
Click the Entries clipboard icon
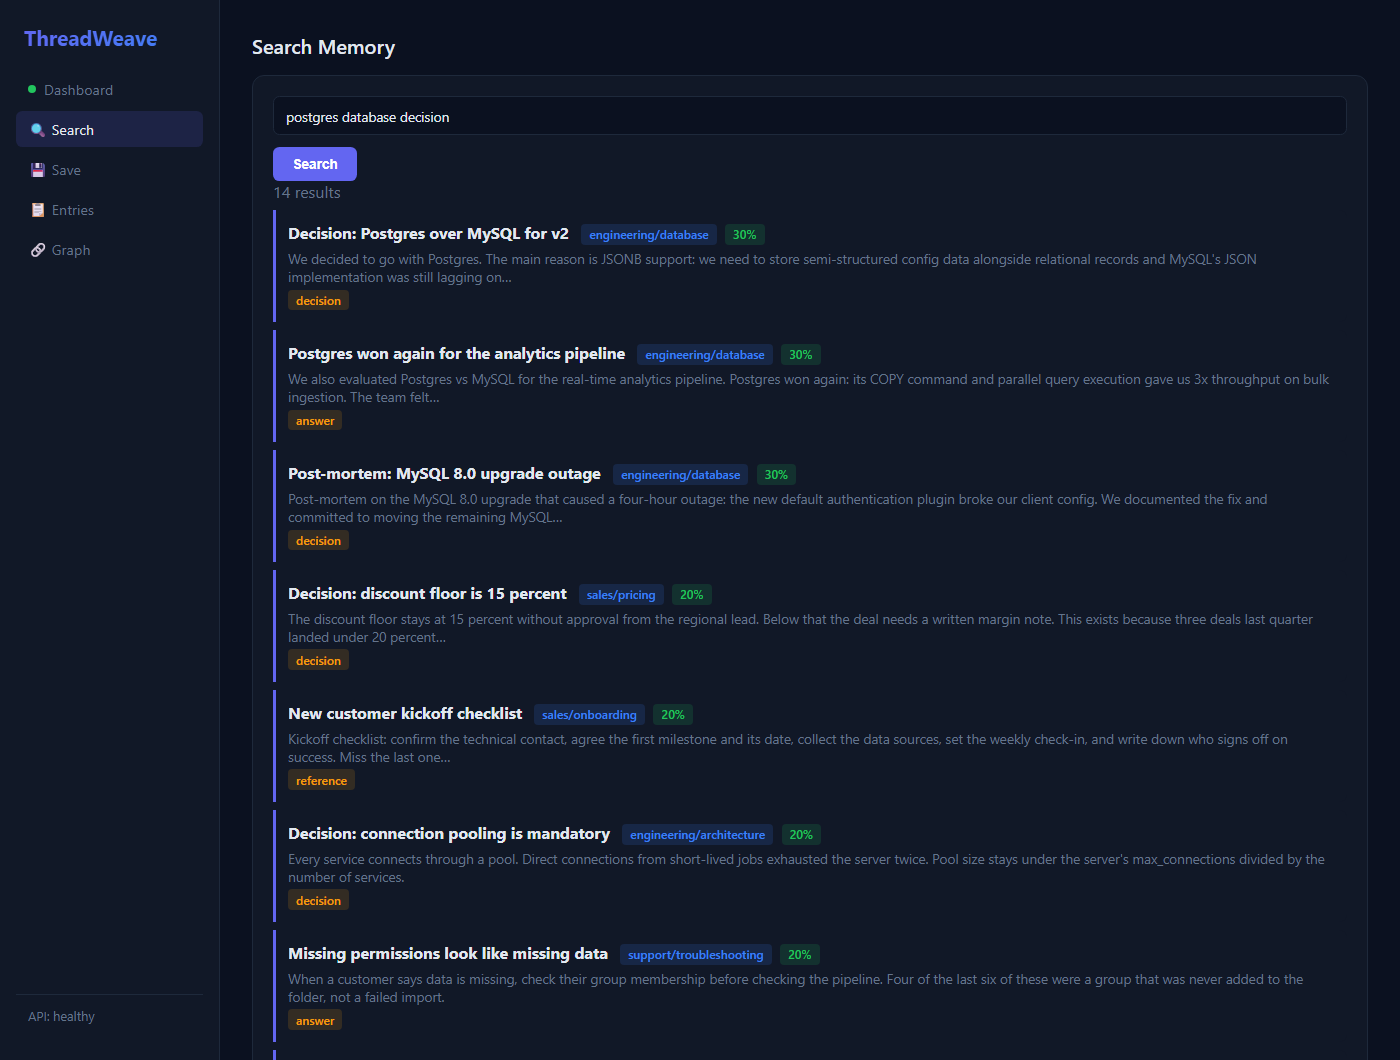(x=38, y=210)
